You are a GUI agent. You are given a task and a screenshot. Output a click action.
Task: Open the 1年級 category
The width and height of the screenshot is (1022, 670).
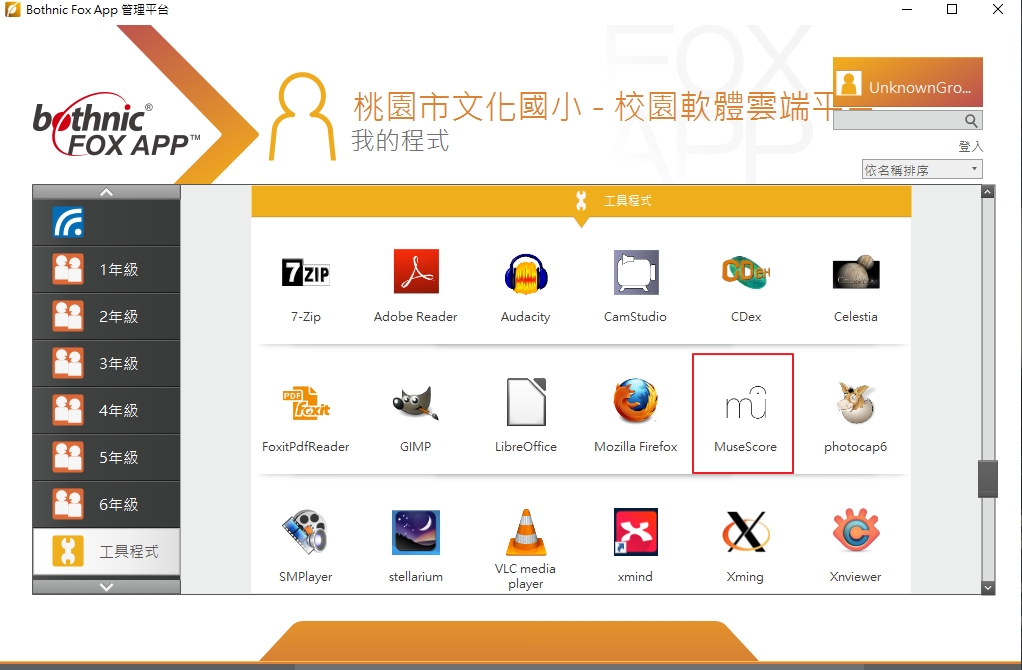(x=106, y=269)
